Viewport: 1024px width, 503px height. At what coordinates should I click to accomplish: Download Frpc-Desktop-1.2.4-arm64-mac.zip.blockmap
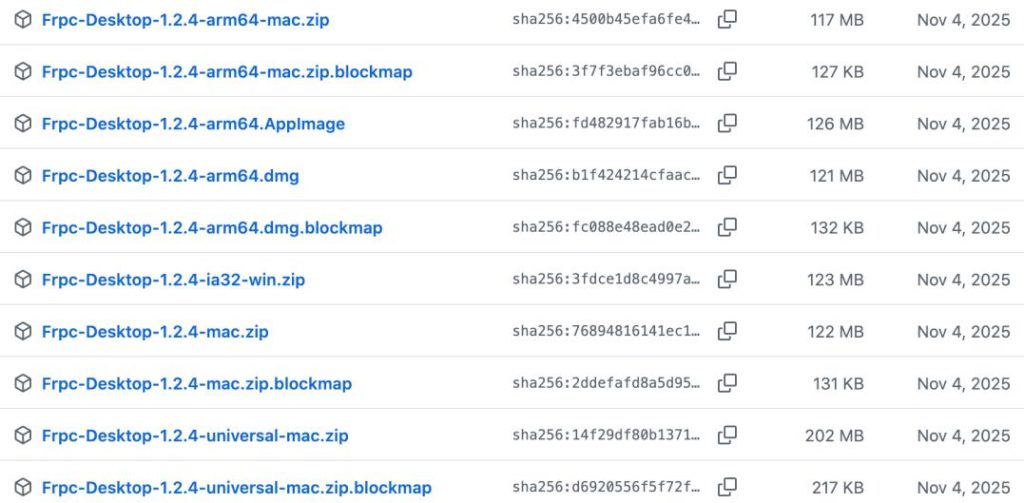point(227,72)
